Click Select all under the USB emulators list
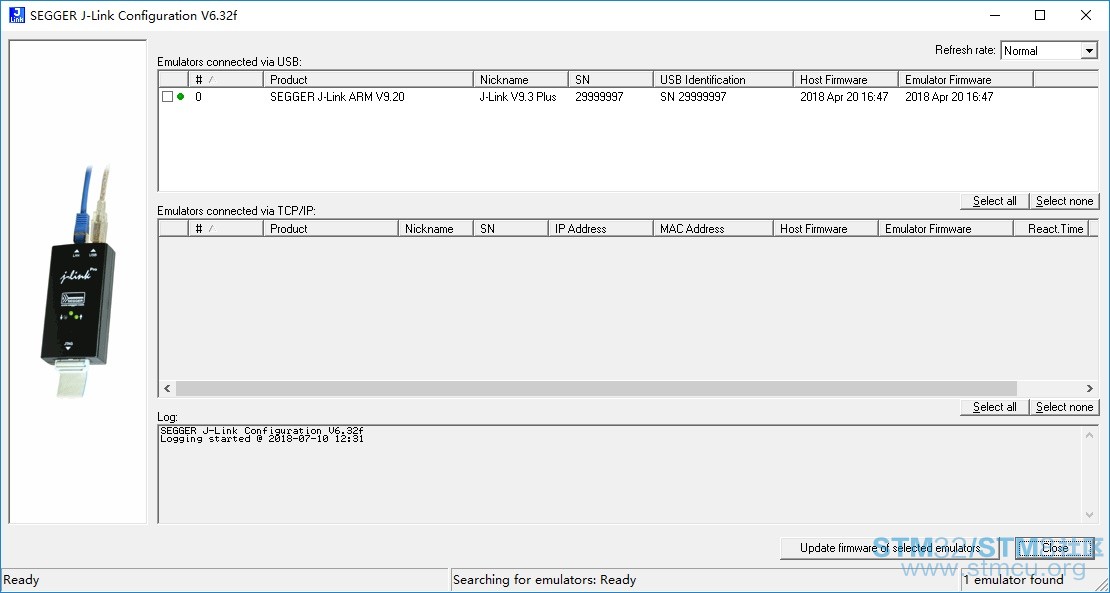Viewport: 1110px width, 593px height. (994, 201)
